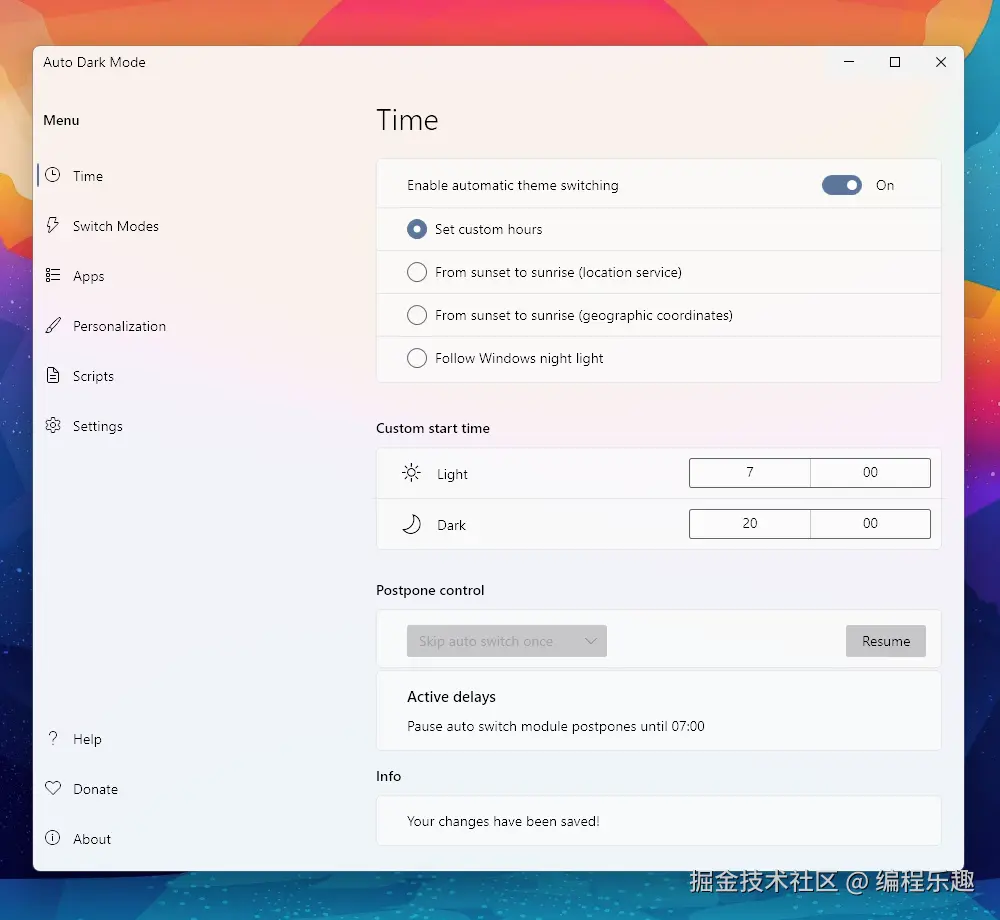Maximize the Auto Dark Mode window
1000x920 pixels.
point(895,62)
